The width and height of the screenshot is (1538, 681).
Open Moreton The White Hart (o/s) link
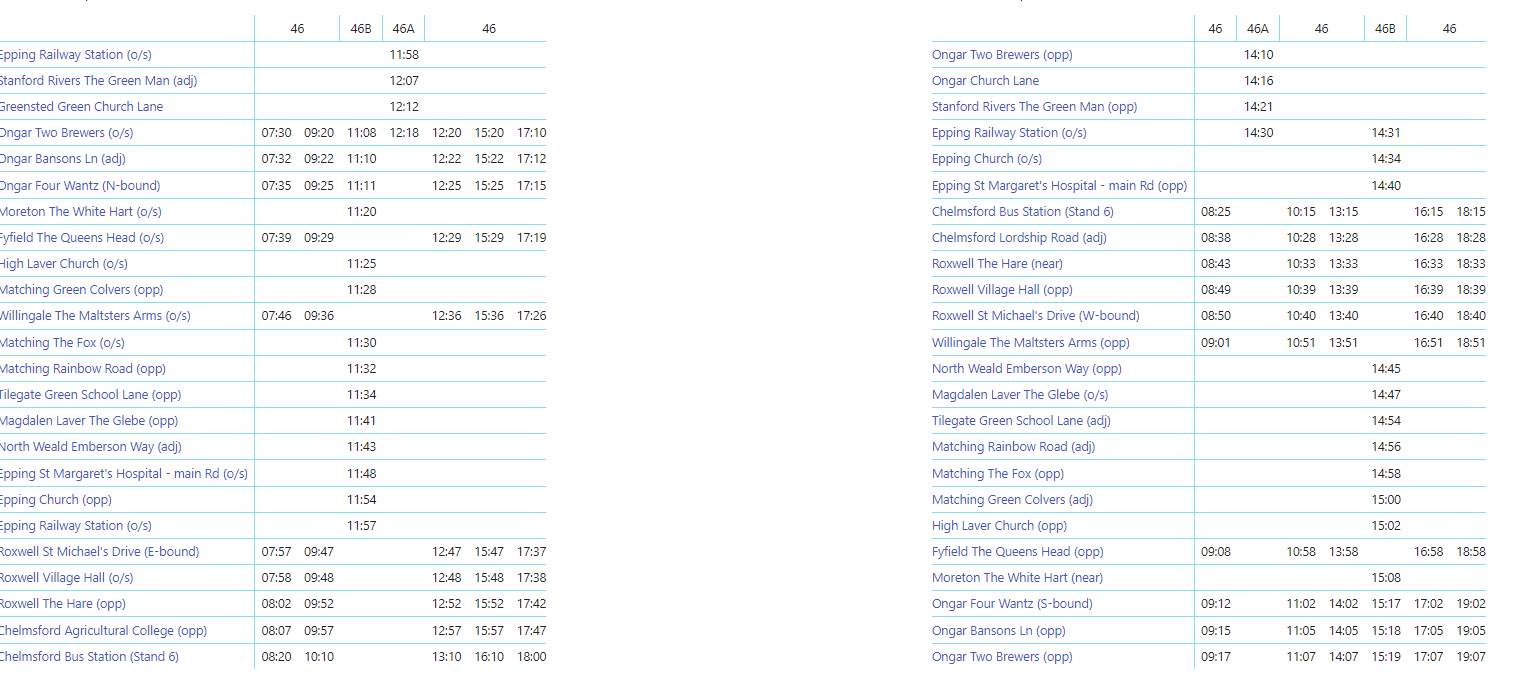pyautogui.click(x=80, y=212)
